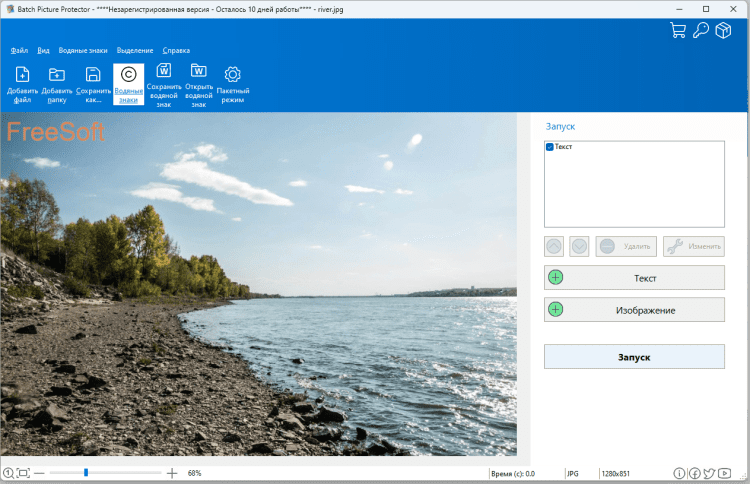Zoom out with minus icon
This screenshot has width=750, height=484.
(x=40, y=473)
